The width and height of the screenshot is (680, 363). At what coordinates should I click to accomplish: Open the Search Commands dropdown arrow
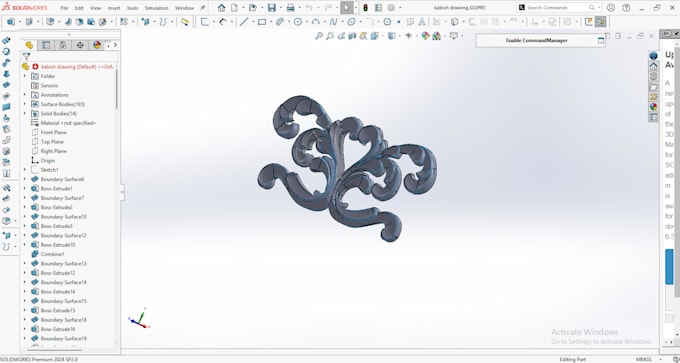pyautogui.click(x=599, y=8)
